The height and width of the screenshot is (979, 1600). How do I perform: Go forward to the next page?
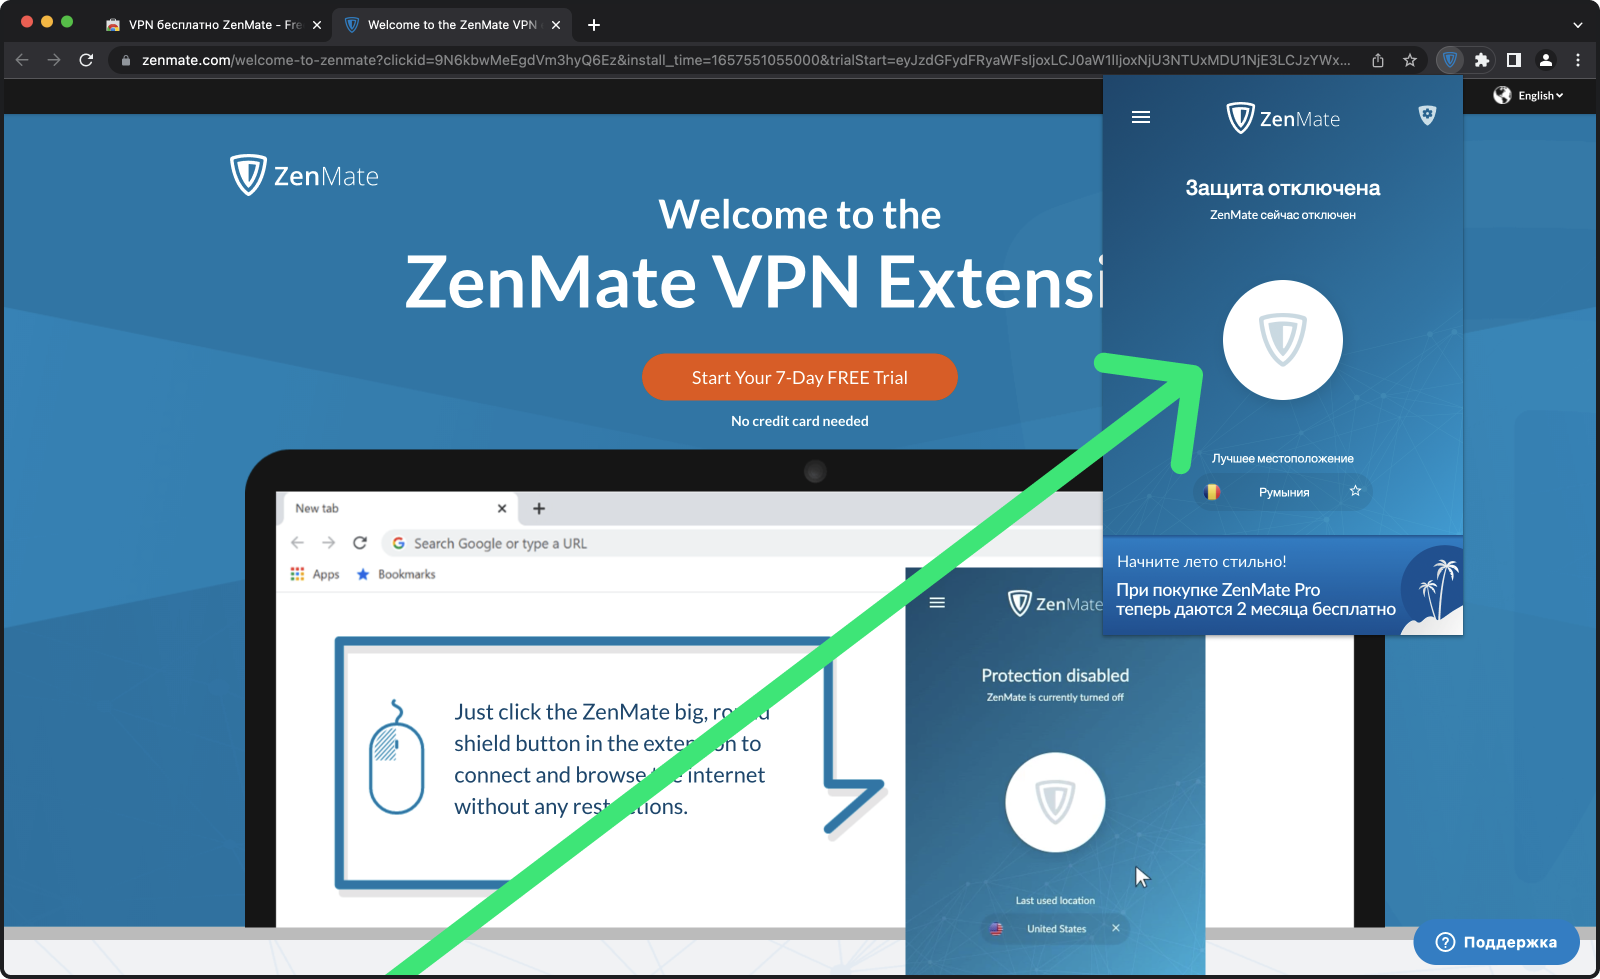pyautogui.click(x=54, y=60)
